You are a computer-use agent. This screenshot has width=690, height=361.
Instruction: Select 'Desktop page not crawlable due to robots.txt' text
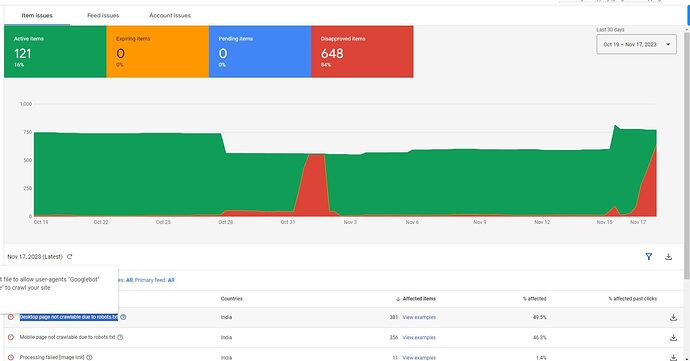coord(69,317)
